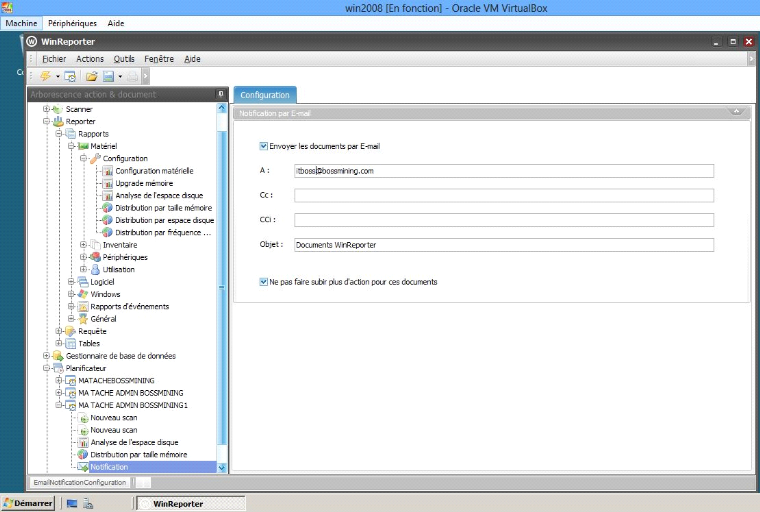The width and height of the screenshot is (760, 512).
Task: Click the Distribution par espace disque pie icon
Action: tap(107, 220)
